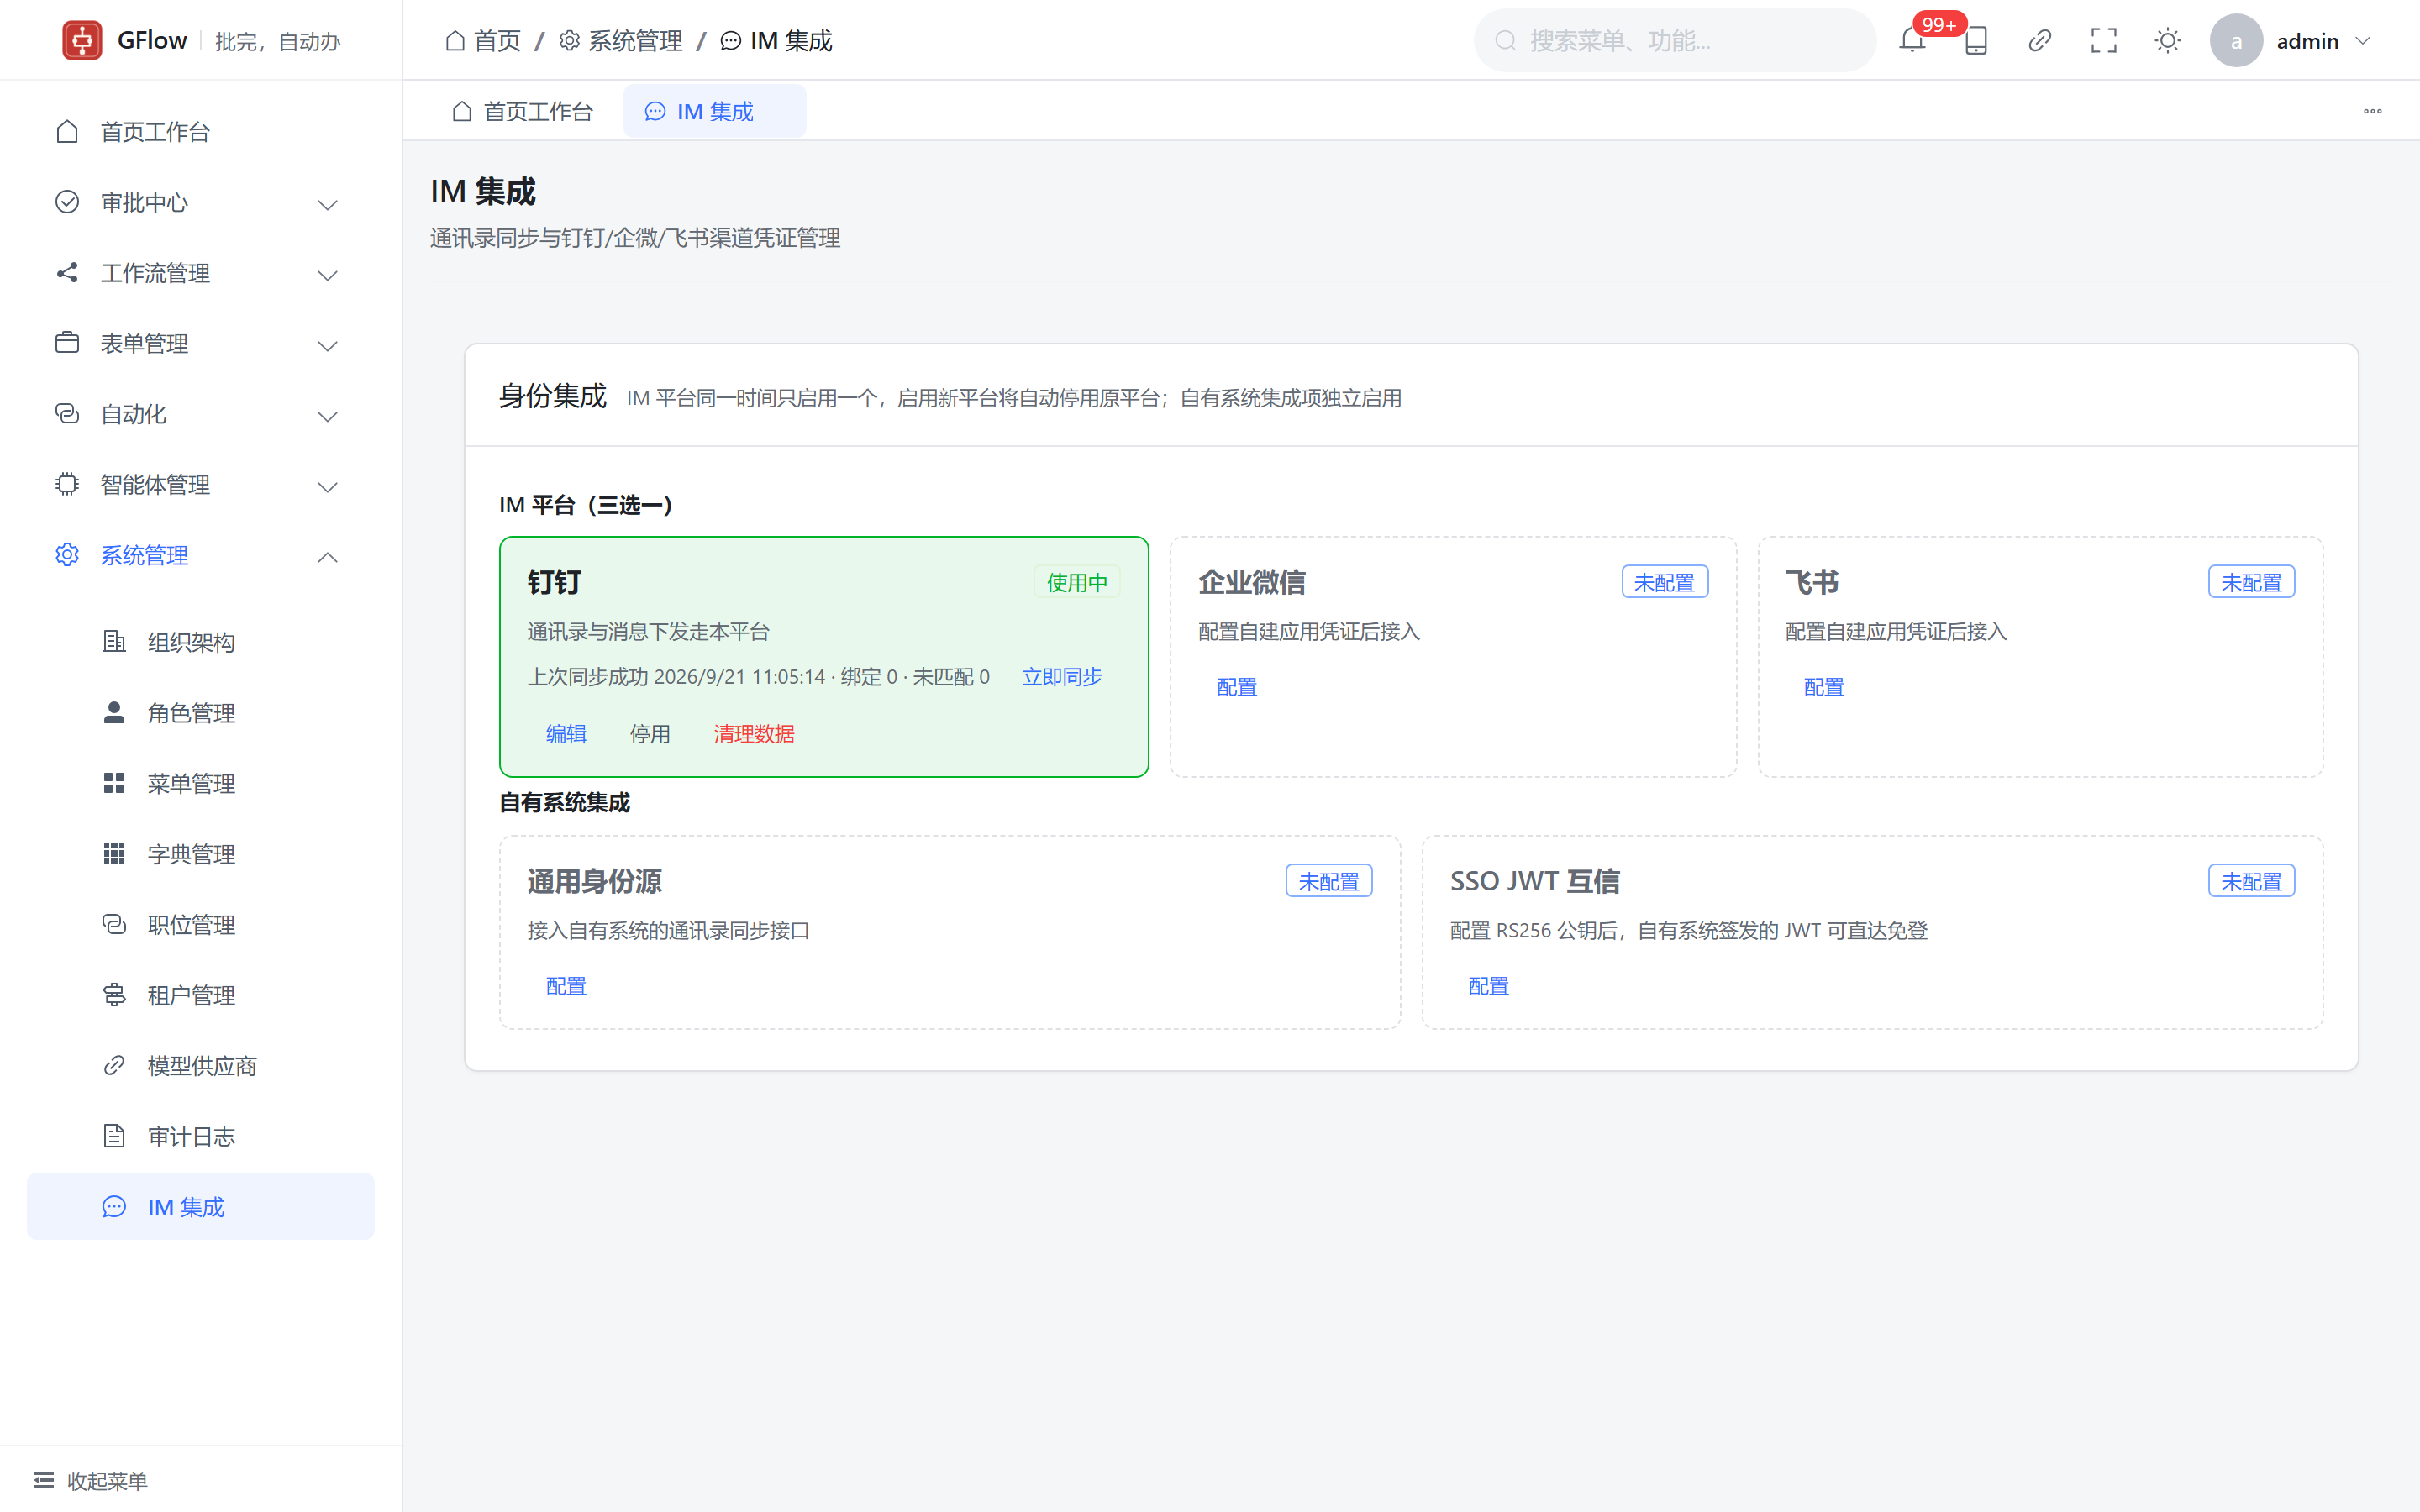Click the GFlow logo icon

[x=82, y=40]
